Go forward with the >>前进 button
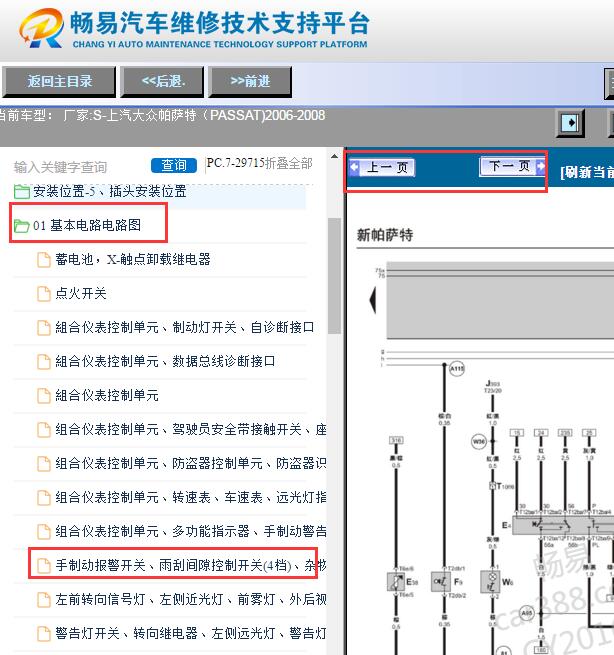Viewport: 614px width, 655px height. 250,81
